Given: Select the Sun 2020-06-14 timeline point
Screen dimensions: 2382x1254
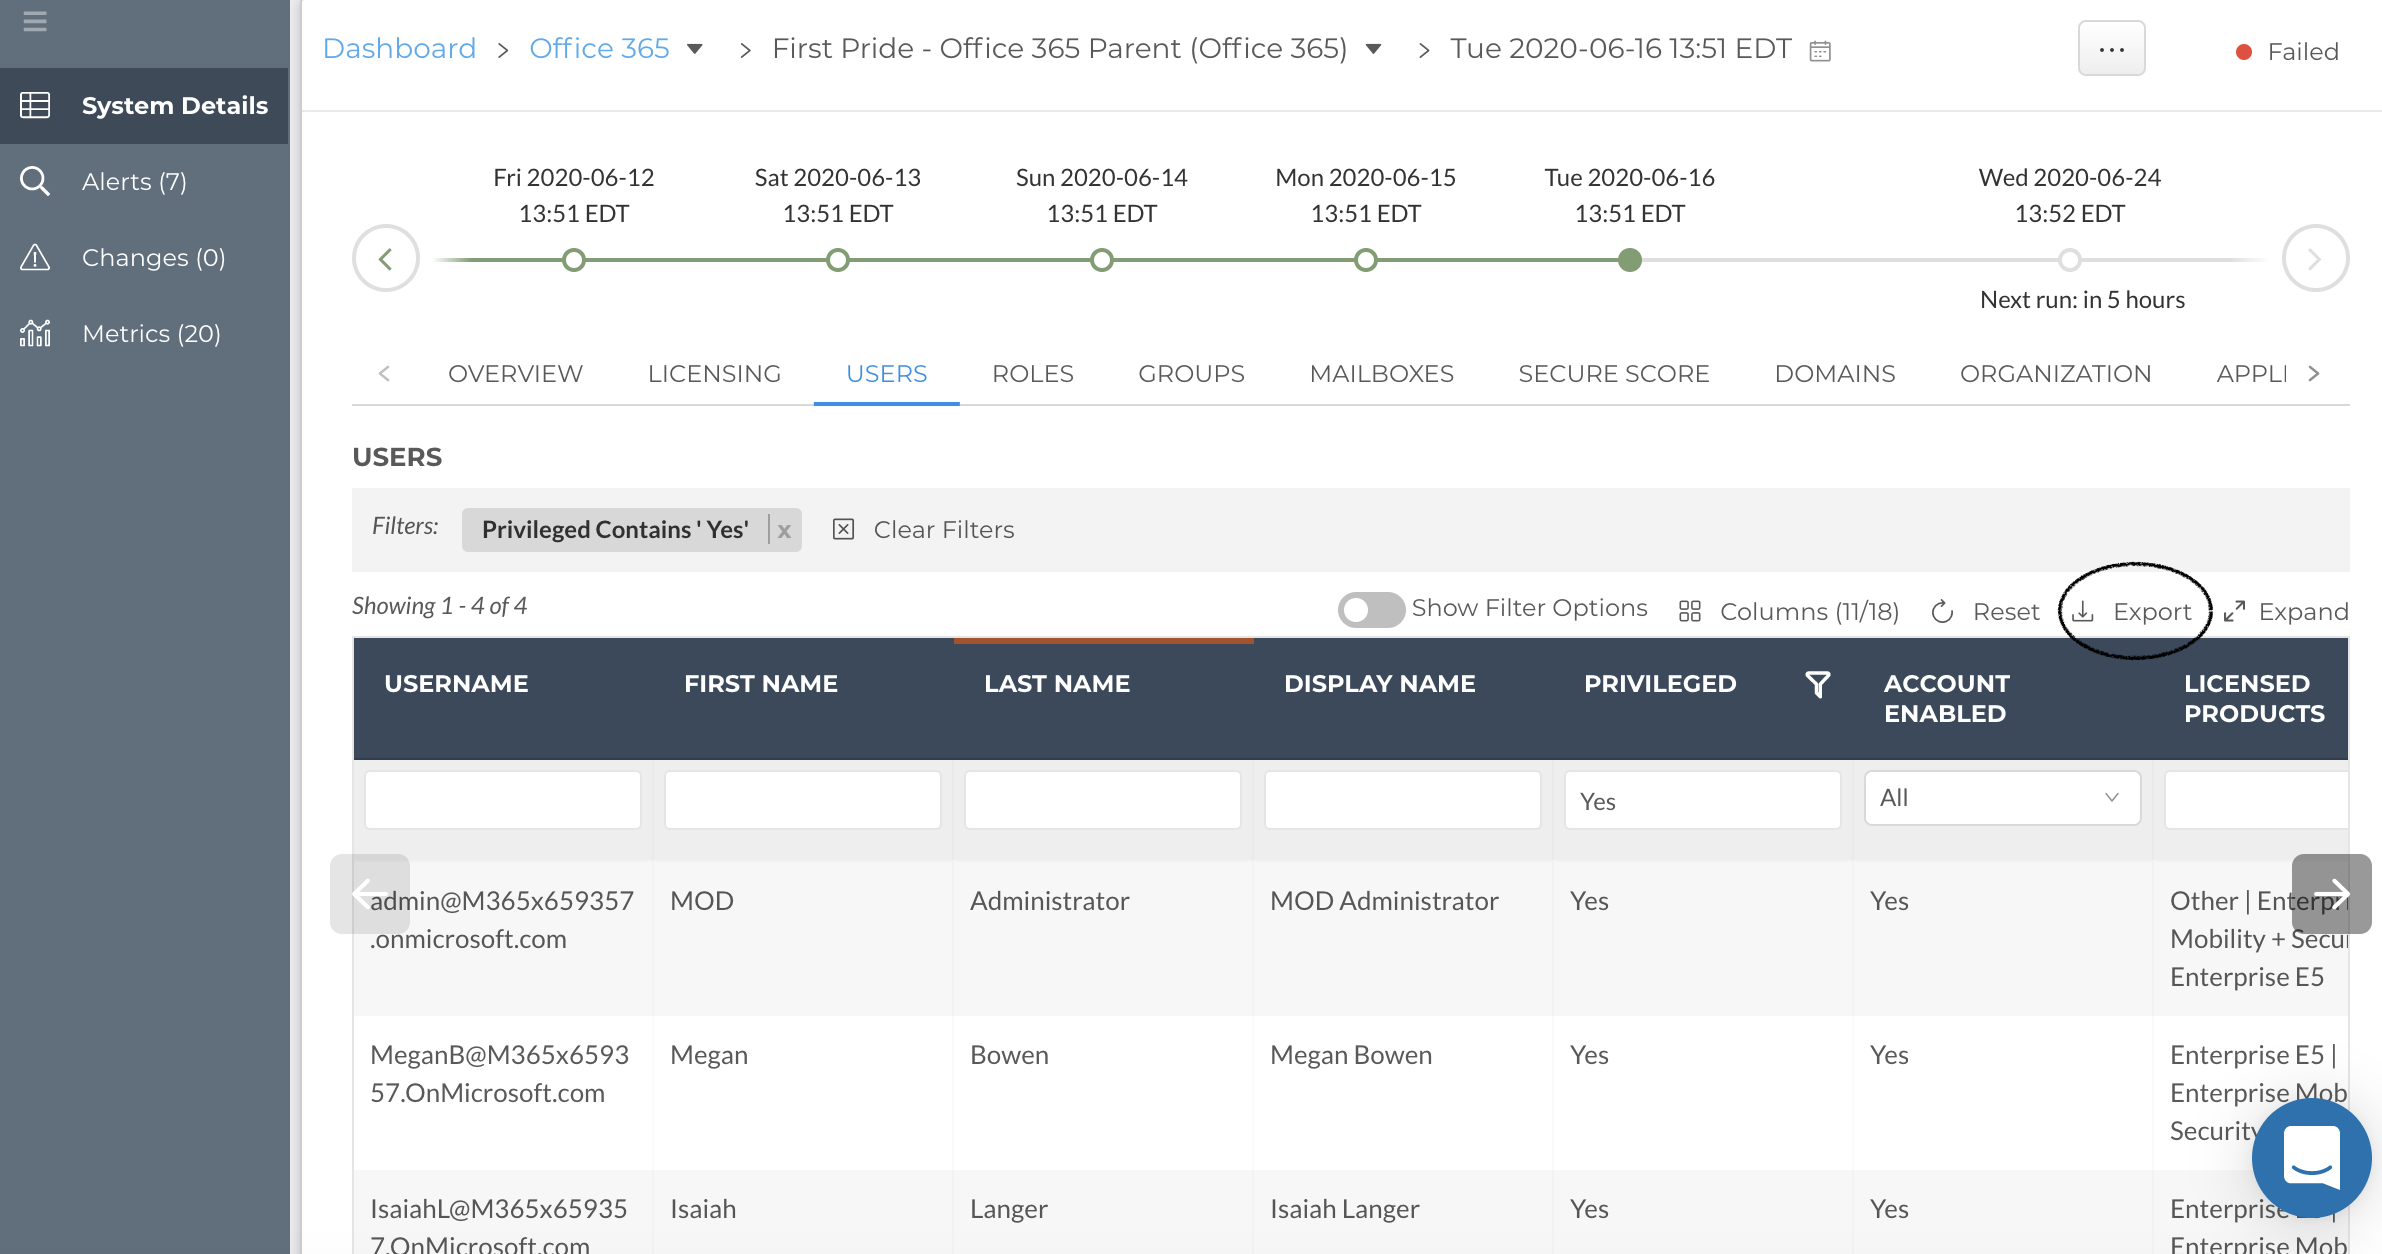Looking at the screenshot, I should click(1102, 260).
